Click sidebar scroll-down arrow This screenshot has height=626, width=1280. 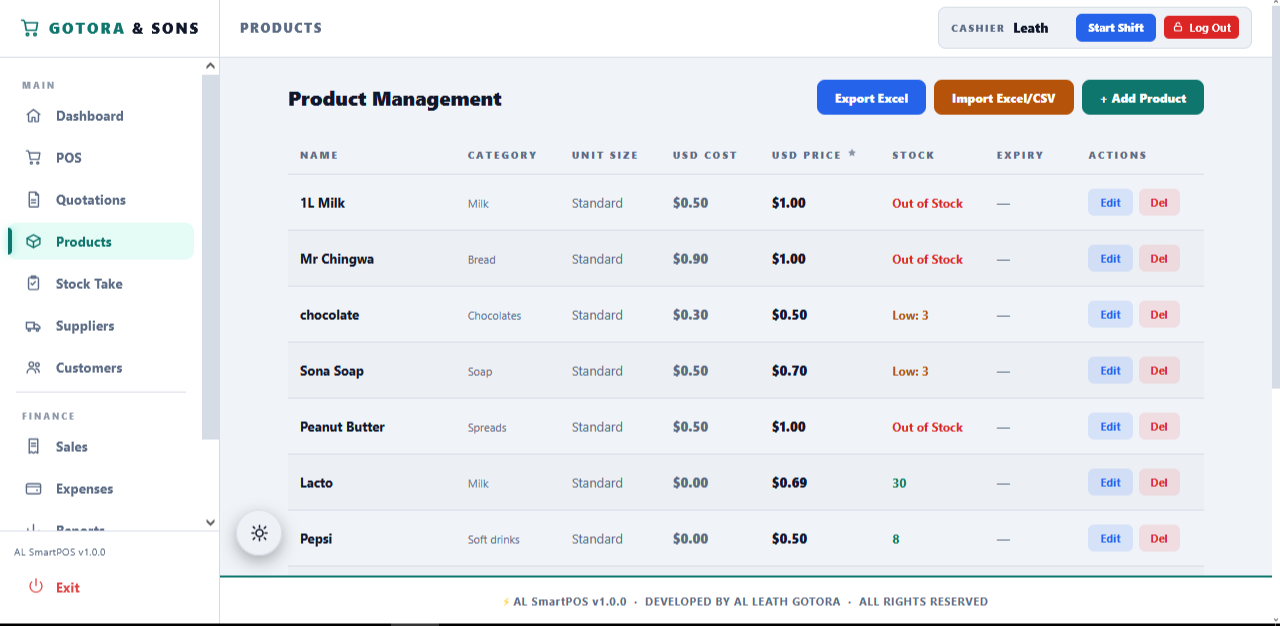click(x=210, y=522)
